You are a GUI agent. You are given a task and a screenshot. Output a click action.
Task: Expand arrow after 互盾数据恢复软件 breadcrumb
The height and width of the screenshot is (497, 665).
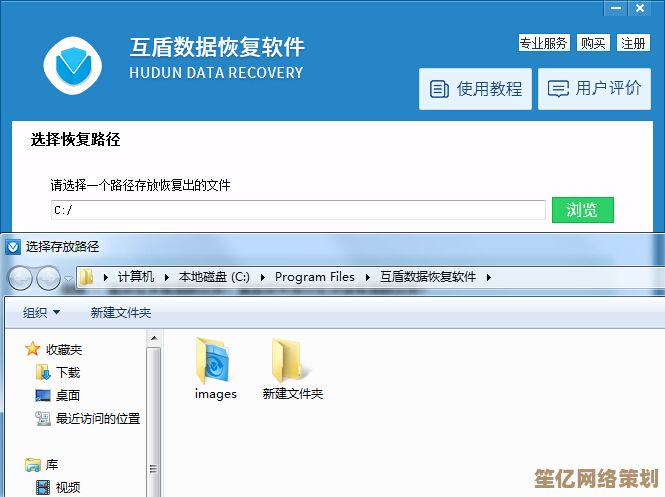click(x=489, y=277)
